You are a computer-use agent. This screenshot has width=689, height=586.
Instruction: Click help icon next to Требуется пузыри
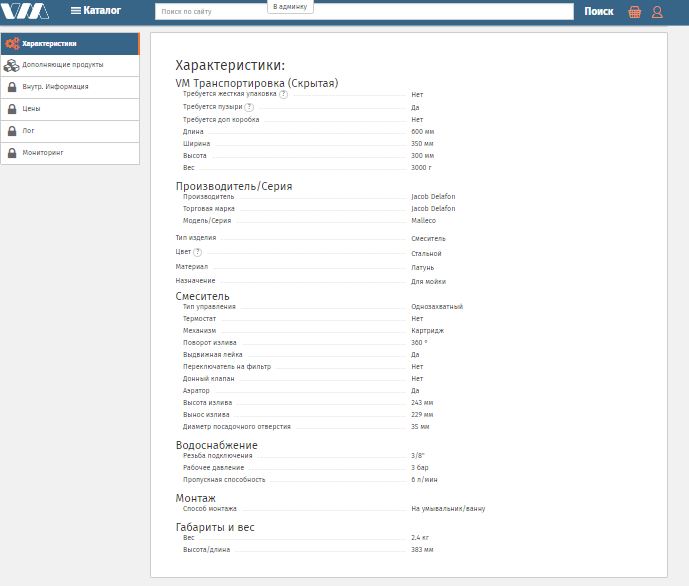[249, 107]
